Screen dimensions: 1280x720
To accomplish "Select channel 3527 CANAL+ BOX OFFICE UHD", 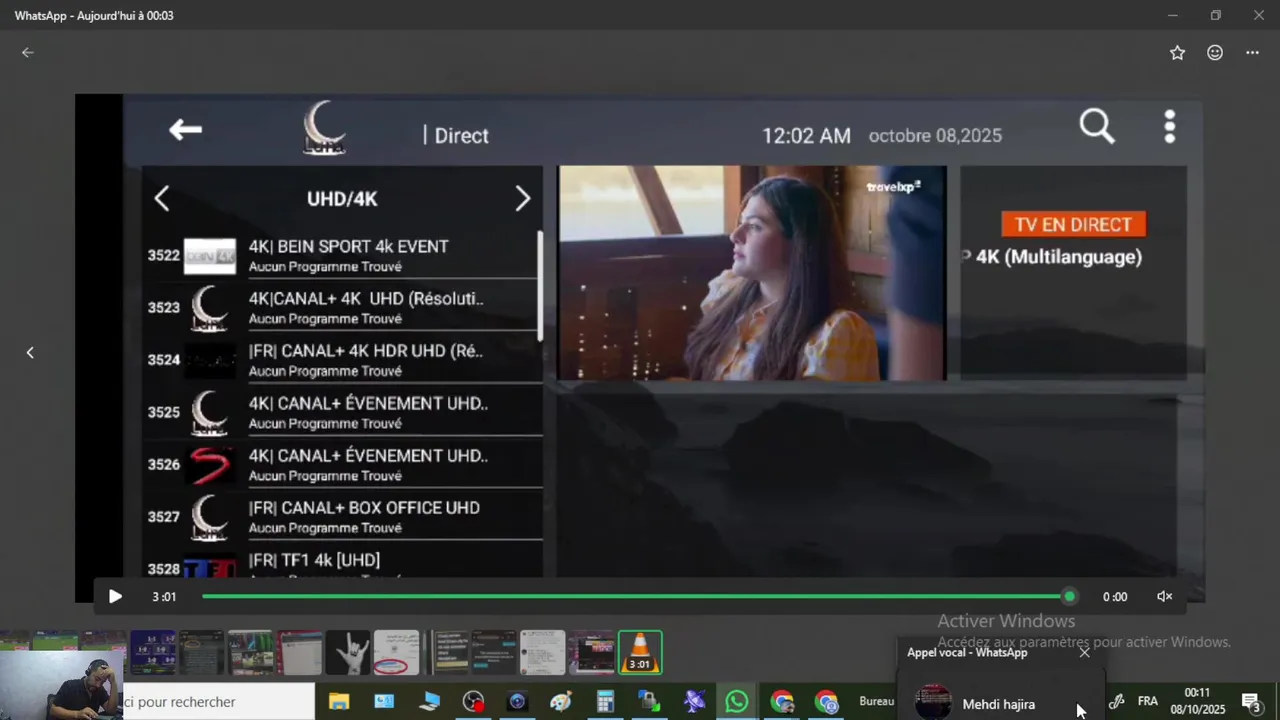I will [343, 516].
